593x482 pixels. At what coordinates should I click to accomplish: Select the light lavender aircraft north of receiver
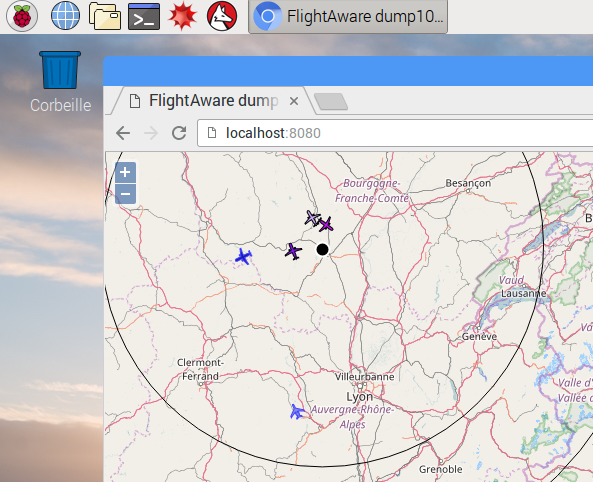[312, 218]
